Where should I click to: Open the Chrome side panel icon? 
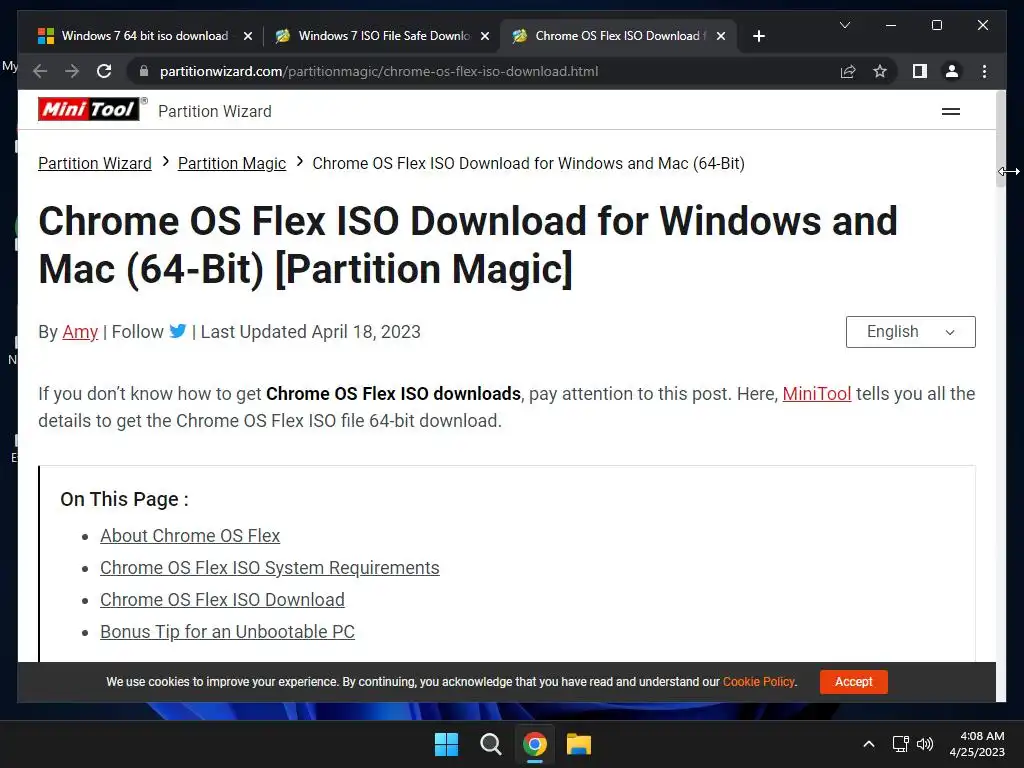coord(920,71)
